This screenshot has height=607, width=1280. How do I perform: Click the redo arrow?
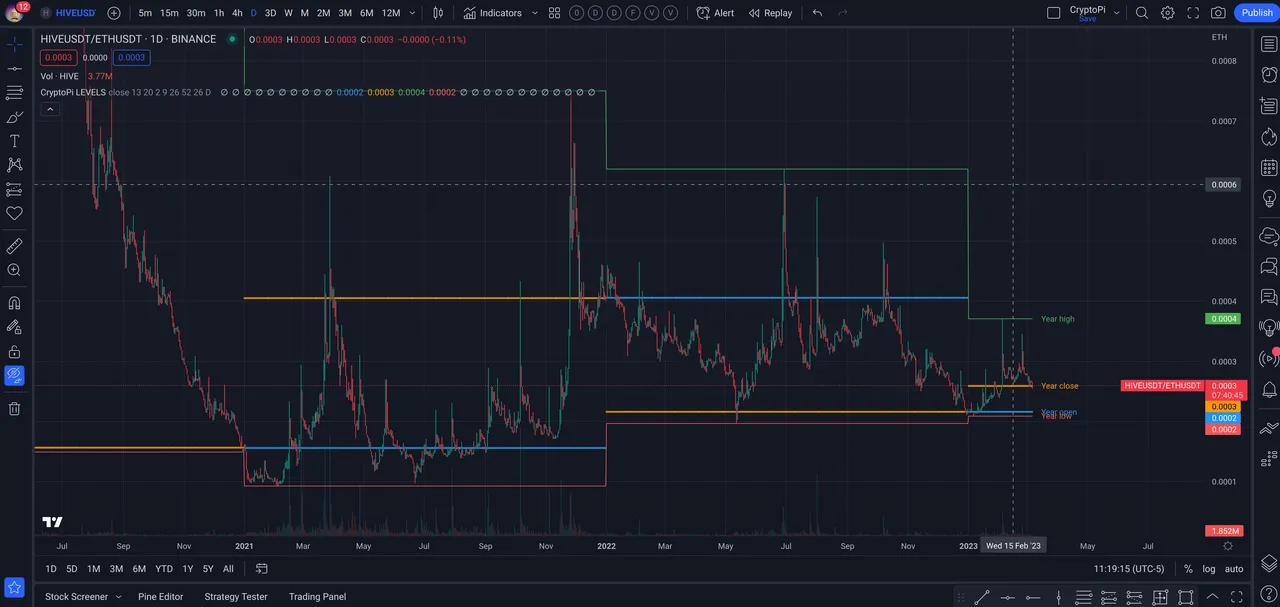click(843, 13)
